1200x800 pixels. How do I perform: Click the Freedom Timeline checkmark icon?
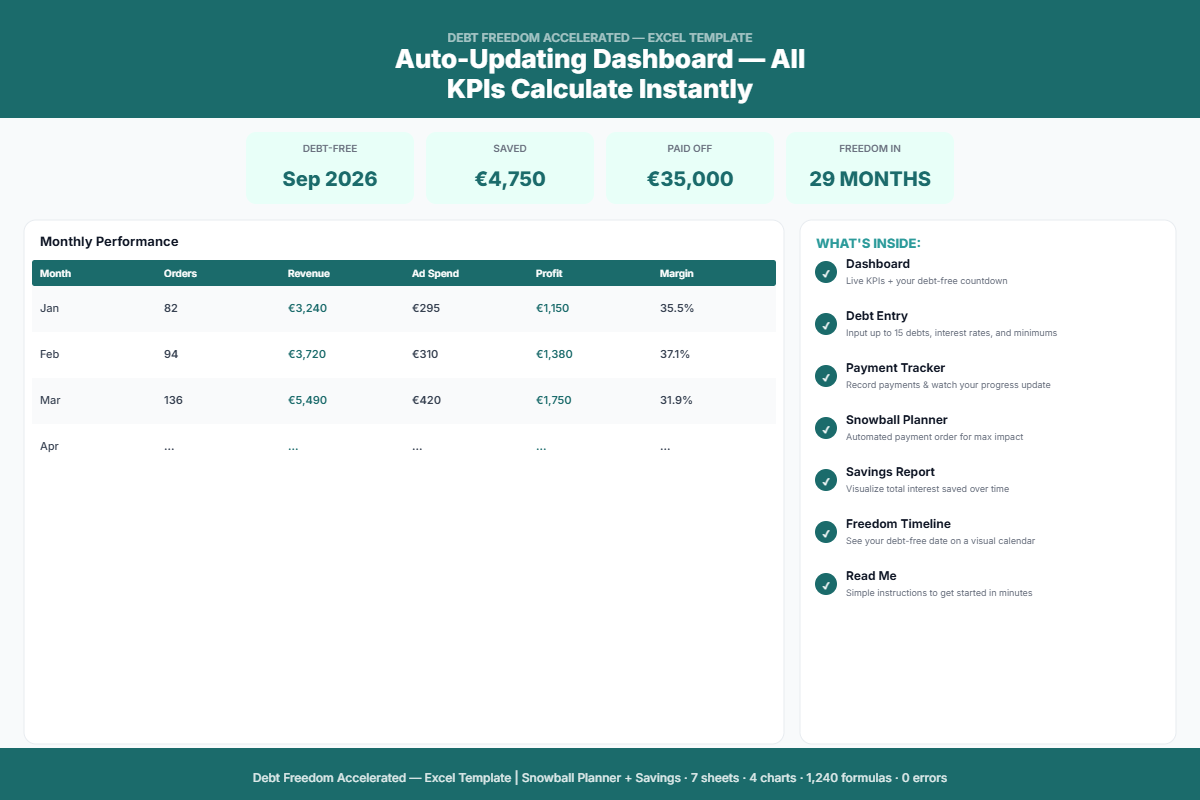tap(825, 532)
